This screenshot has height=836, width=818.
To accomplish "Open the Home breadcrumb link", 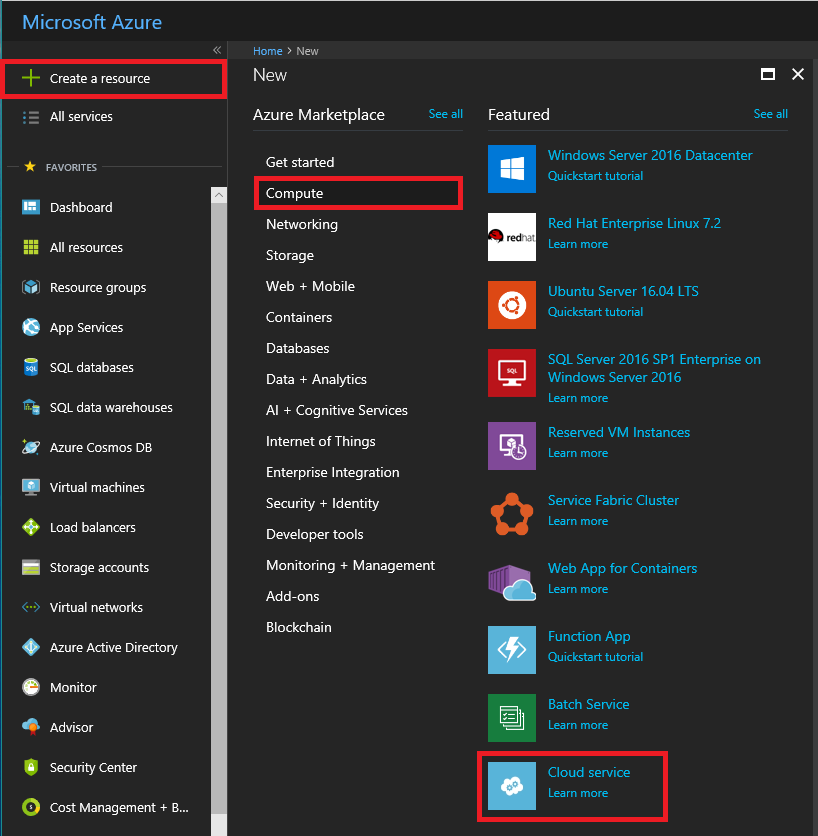I will [267, 50].
